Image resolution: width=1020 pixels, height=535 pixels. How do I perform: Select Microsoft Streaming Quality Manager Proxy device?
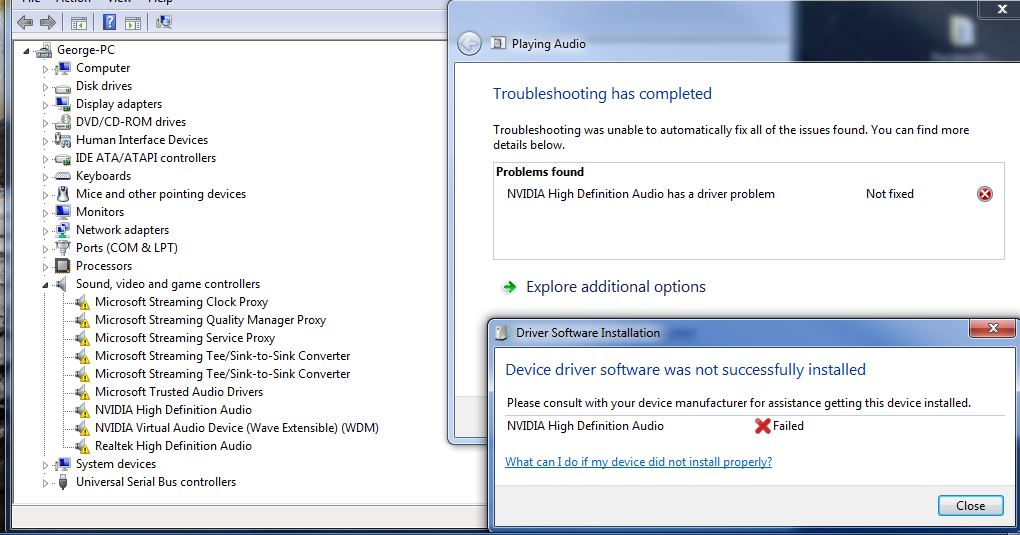(x=210, y=320)
